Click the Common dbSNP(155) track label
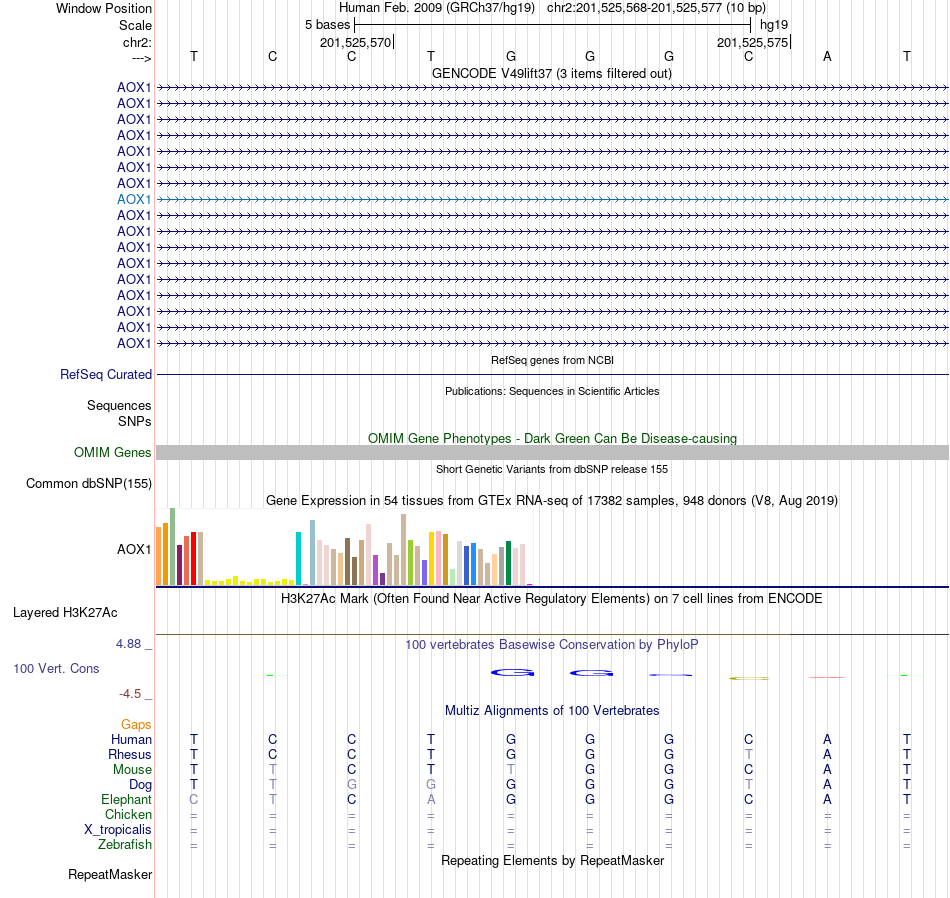The width and height of the screenshot is (950, 898). (x=89, y=484)
